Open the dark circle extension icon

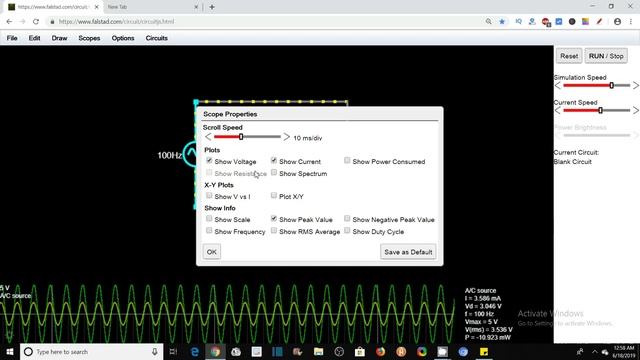click(572, 22)
